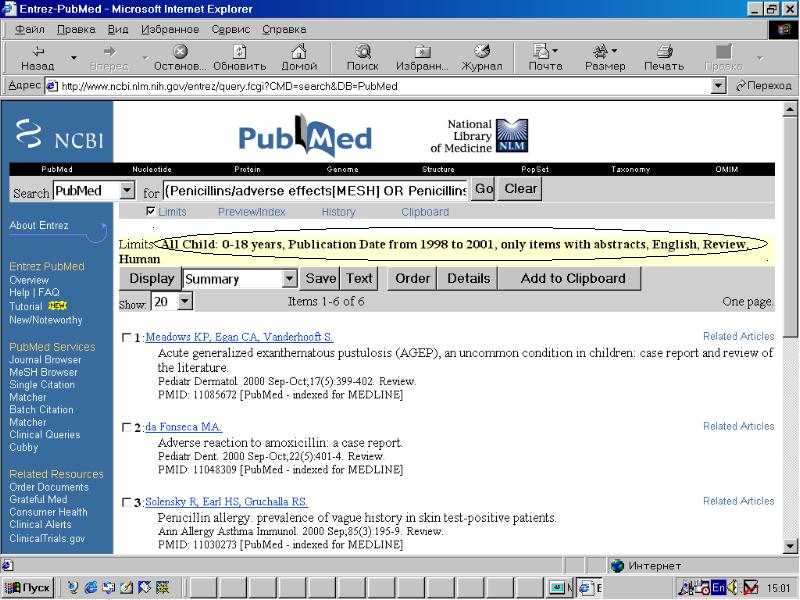Check the box for result 1 Meadows KP
Screen dimensions: 800x600
[127, 337]
